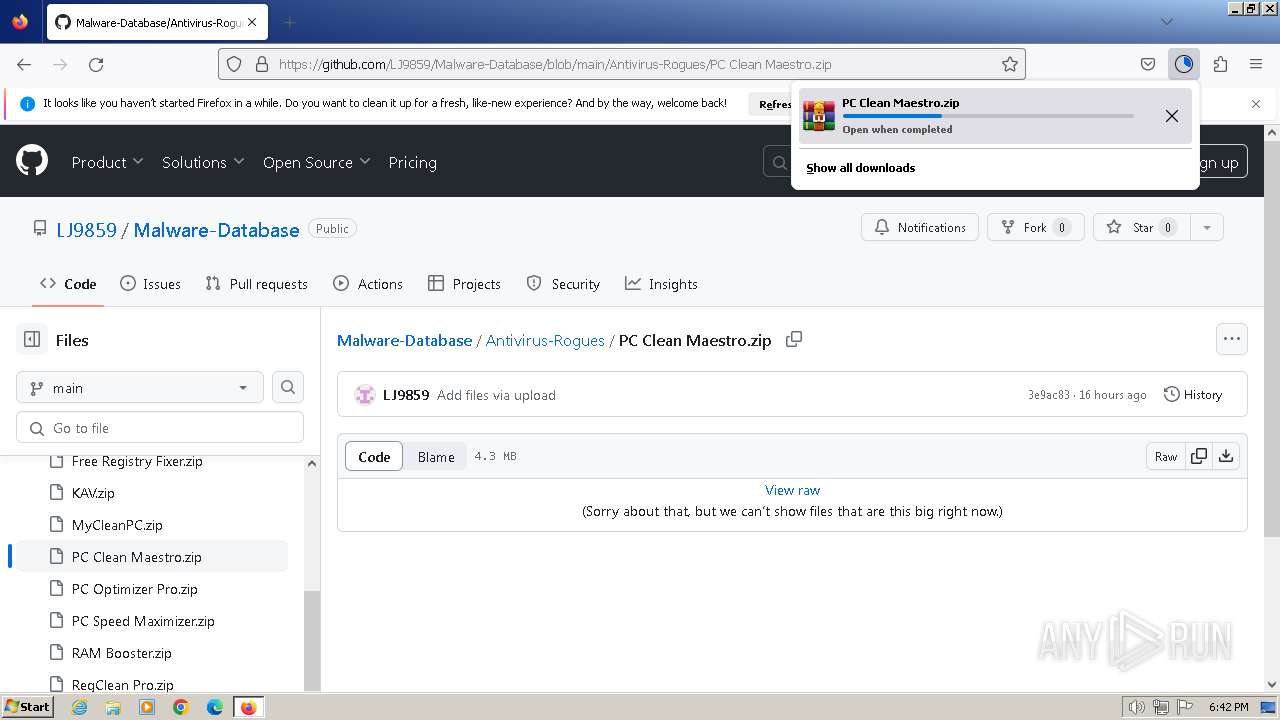
Task: Switch to the Issues tab
Action: (x=150, y=284)
